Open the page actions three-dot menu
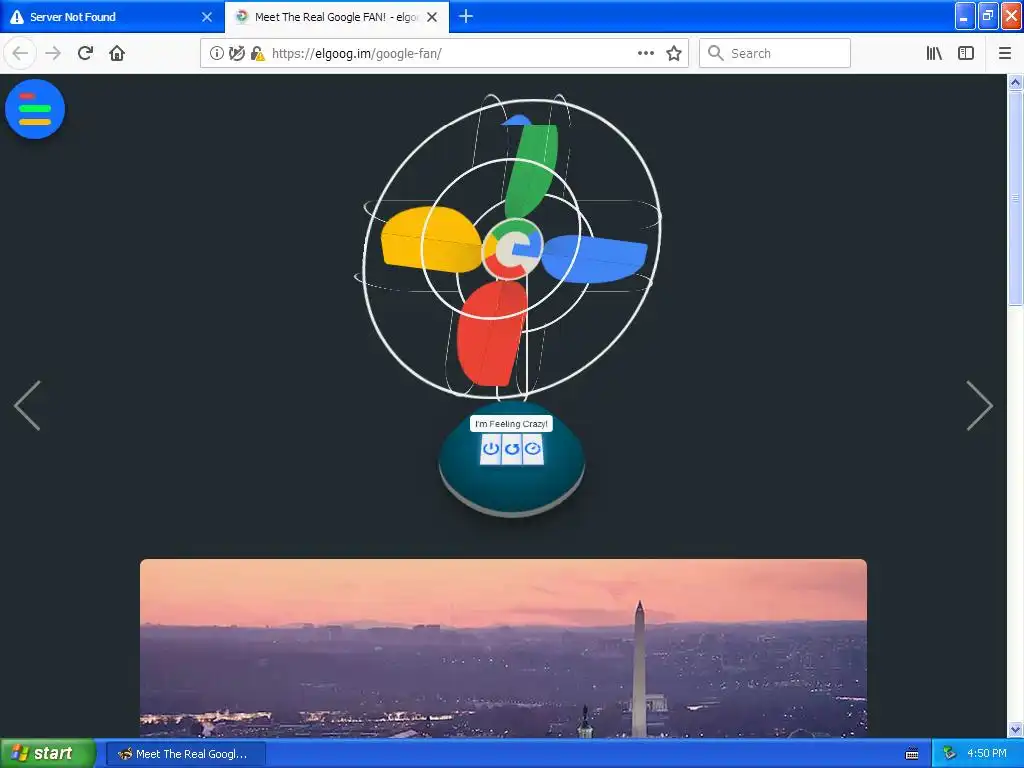Screen dimensions: 1024x768 pyautogui.click(x=645, y=54)
